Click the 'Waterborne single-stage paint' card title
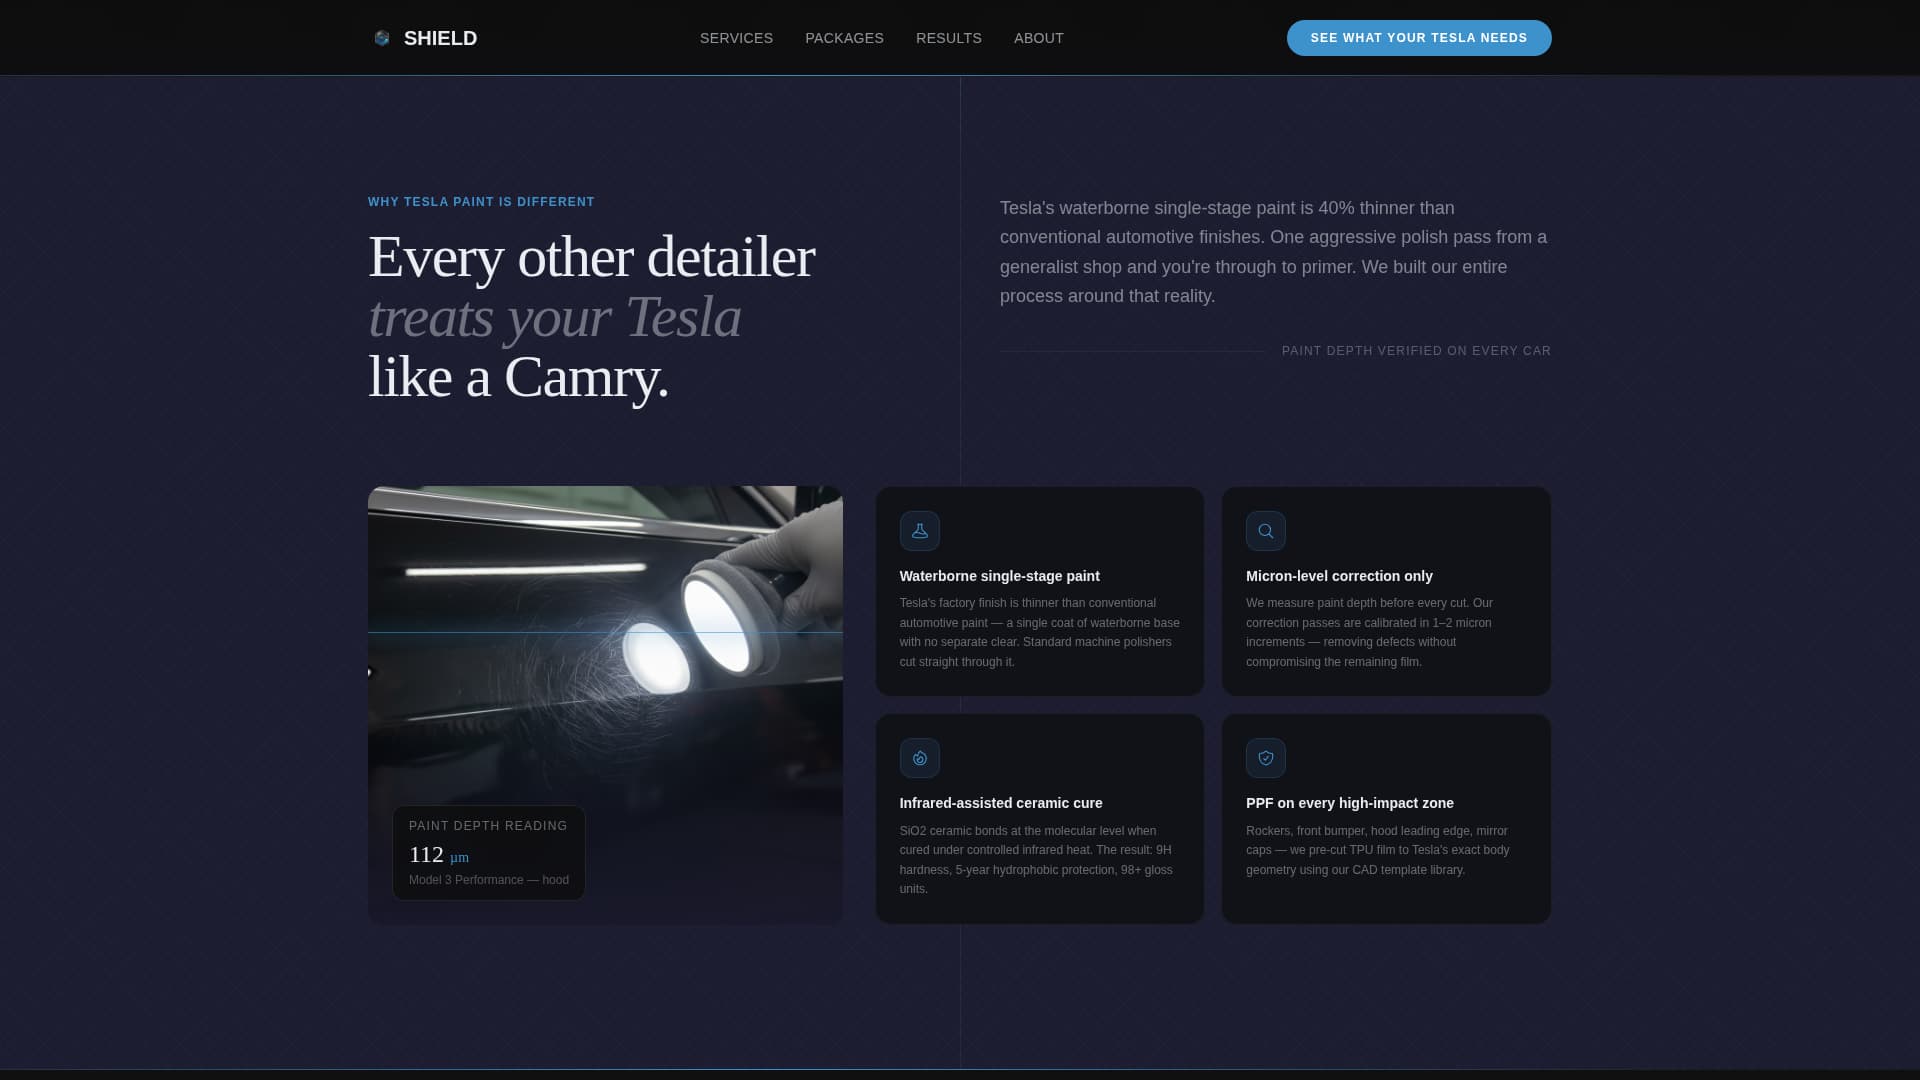The height and width of the screenshot is (1080, 1920). (x=999, y=576)
